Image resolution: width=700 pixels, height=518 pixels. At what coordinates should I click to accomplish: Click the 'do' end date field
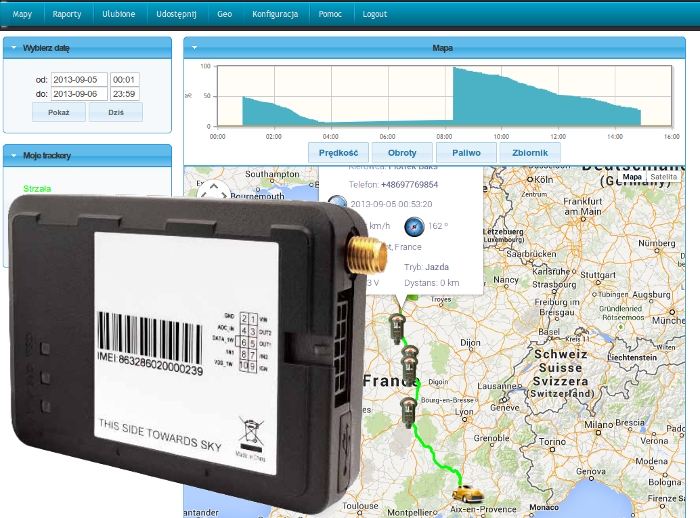[x=79, y=94]
